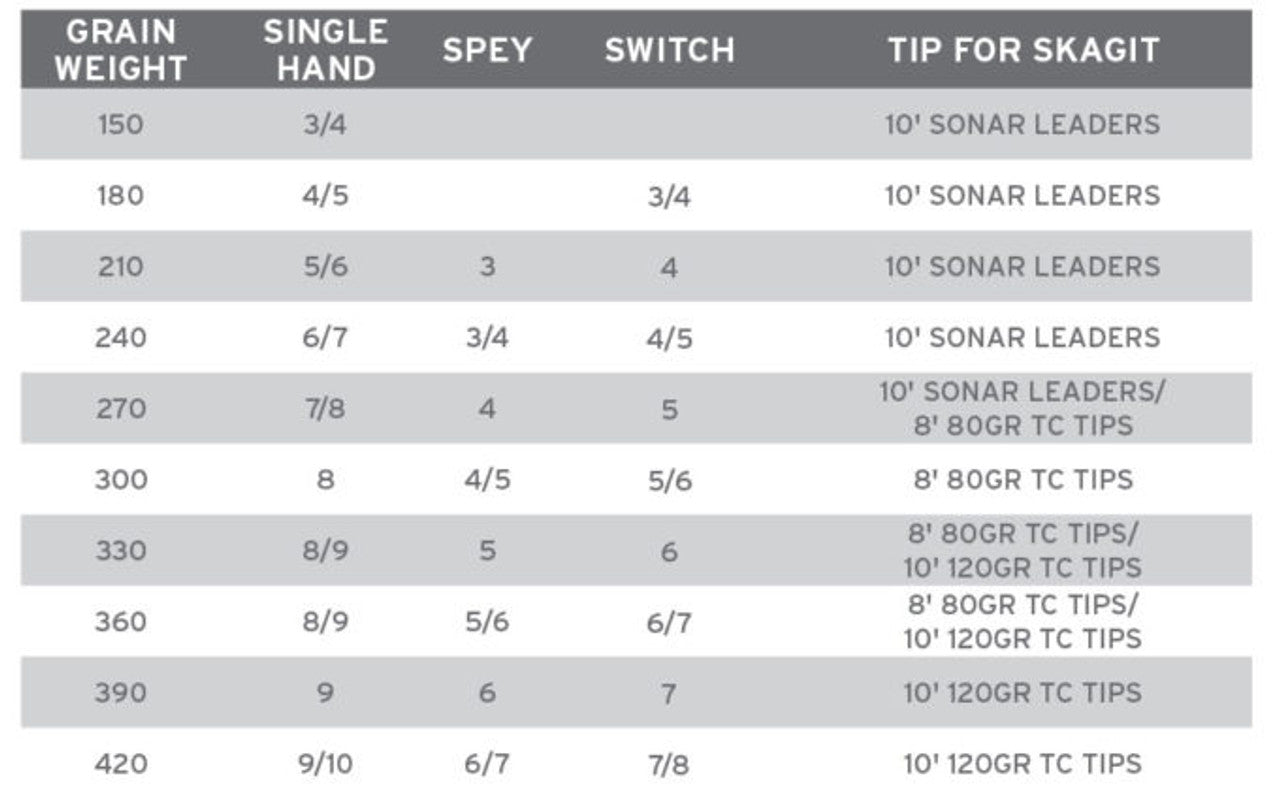The image size is (1280, 800).
Task: Select the 150 grain weight cell
Action: (x=121, y=125)
